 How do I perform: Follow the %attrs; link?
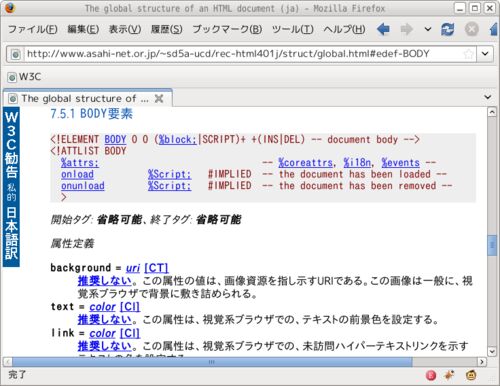(x=80, y=163)
